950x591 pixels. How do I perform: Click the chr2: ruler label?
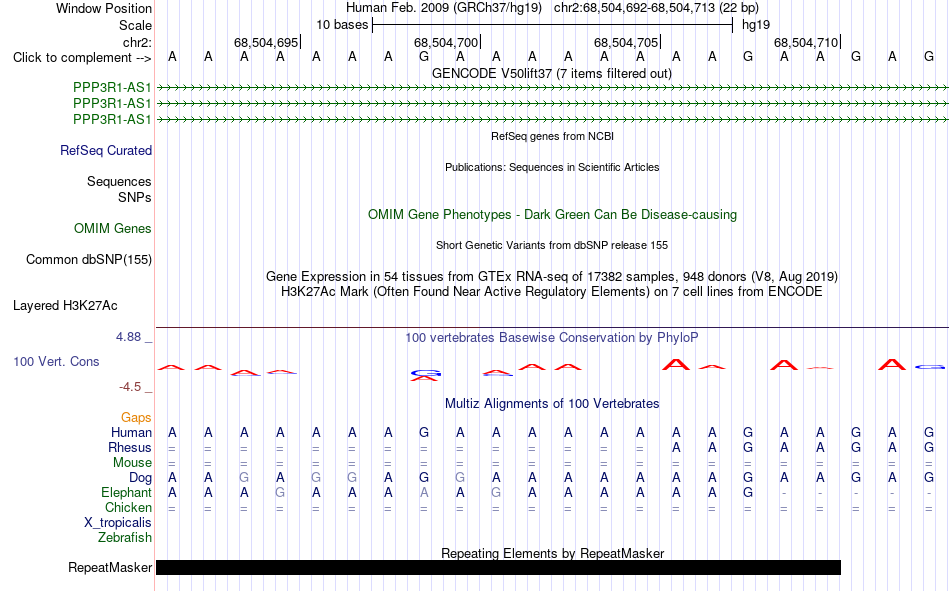tap(137, 42)
